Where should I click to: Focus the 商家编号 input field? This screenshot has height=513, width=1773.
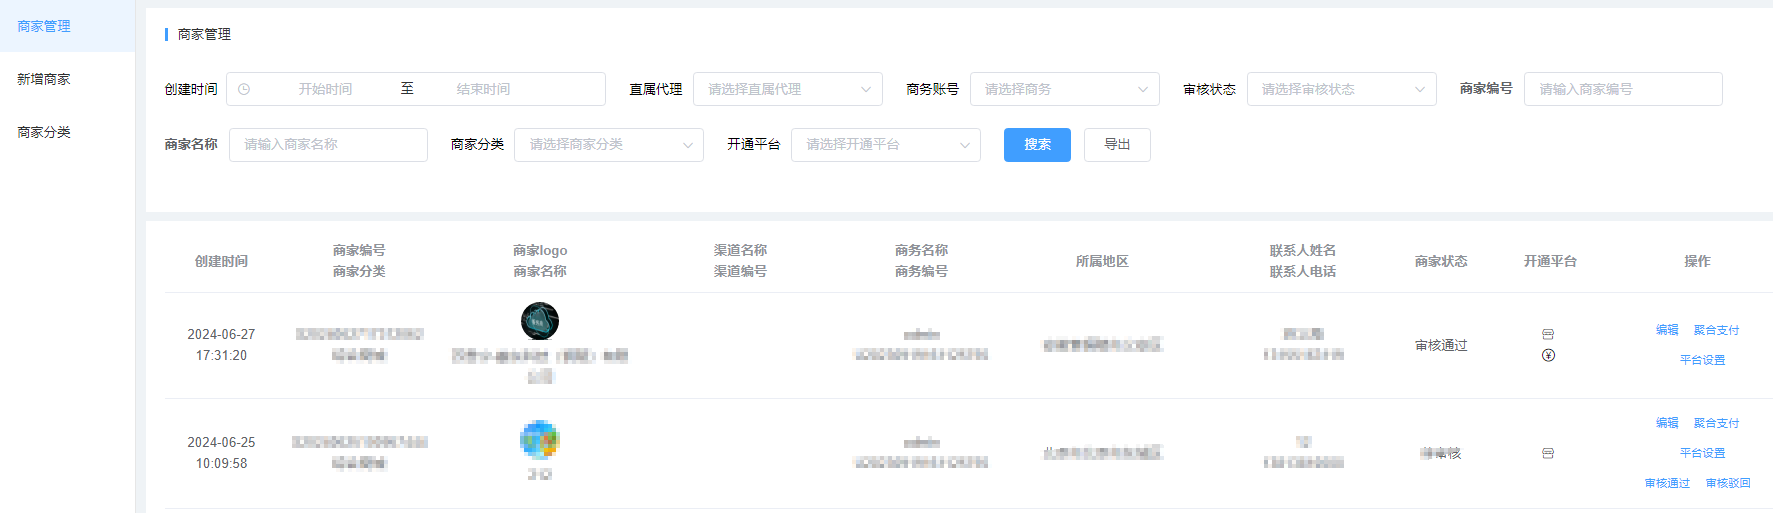(x=1622, y=89)
